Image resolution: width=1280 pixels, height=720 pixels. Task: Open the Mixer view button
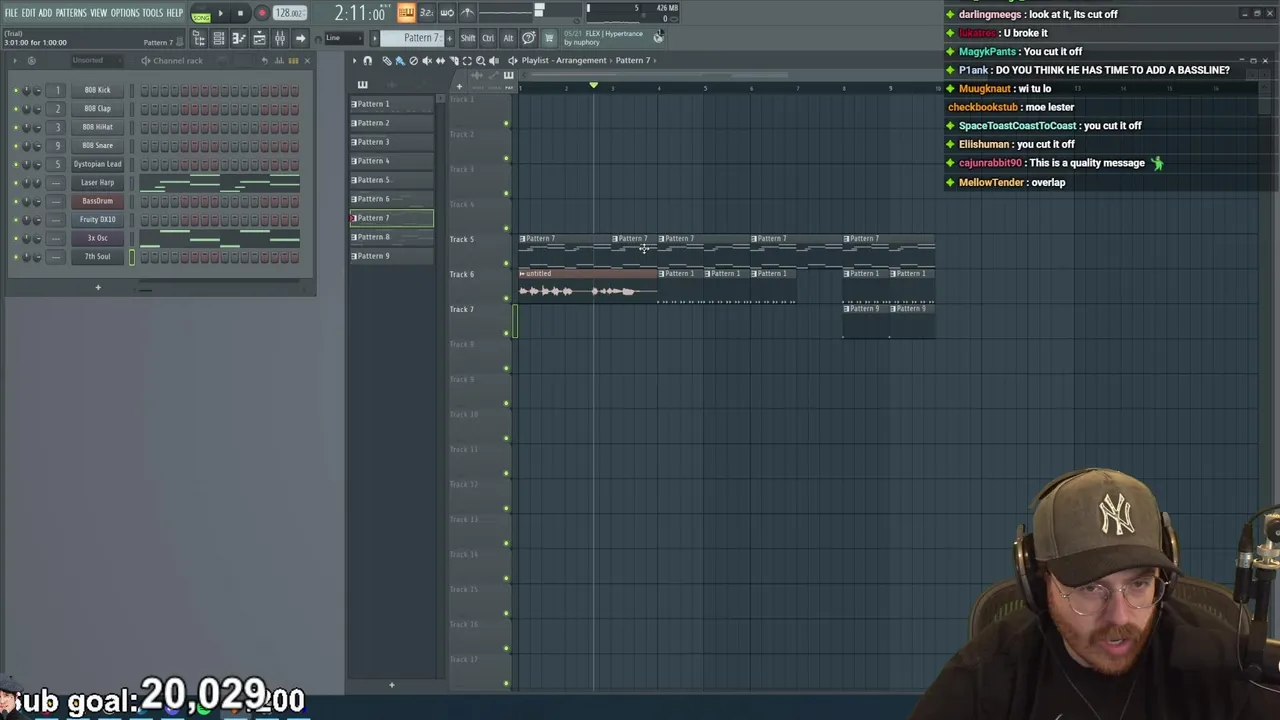click(x=279, y=38)
